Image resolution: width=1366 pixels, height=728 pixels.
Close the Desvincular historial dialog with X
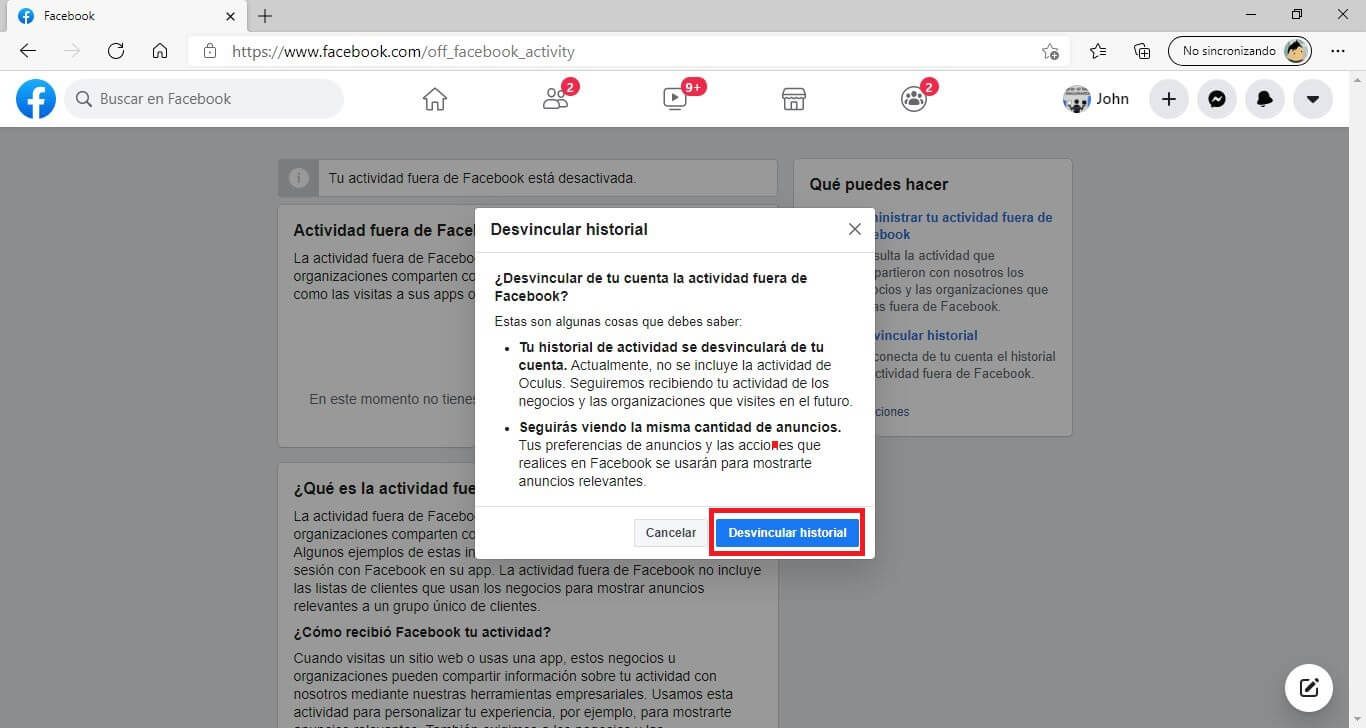(x=854, y=229)
